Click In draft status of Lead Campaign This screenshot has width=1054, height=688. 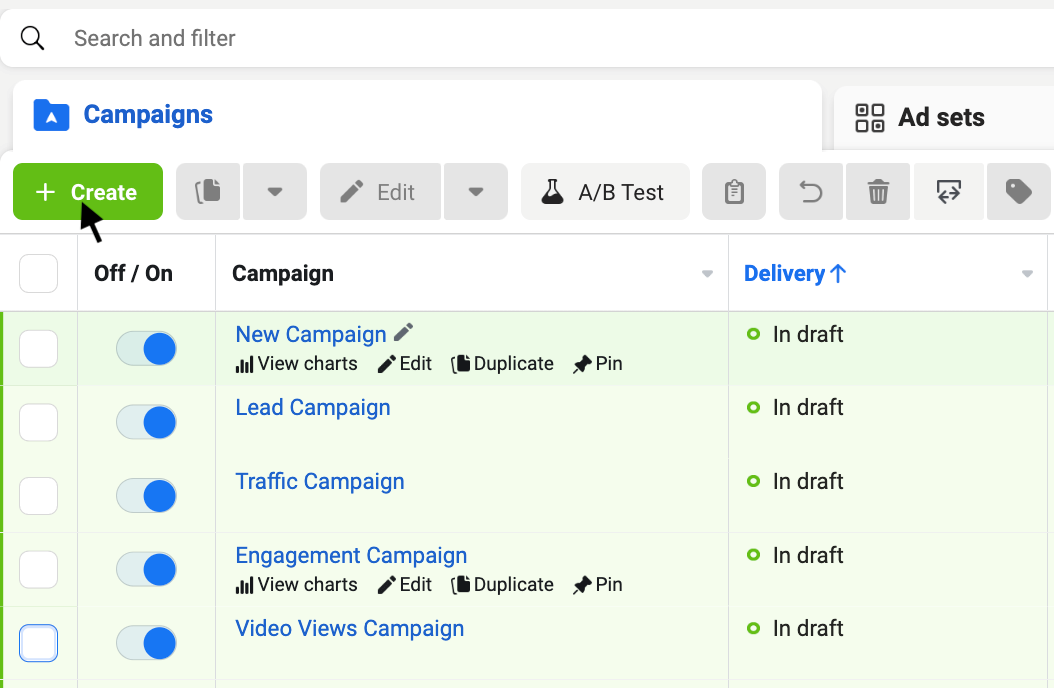click(x=795, y=407)
